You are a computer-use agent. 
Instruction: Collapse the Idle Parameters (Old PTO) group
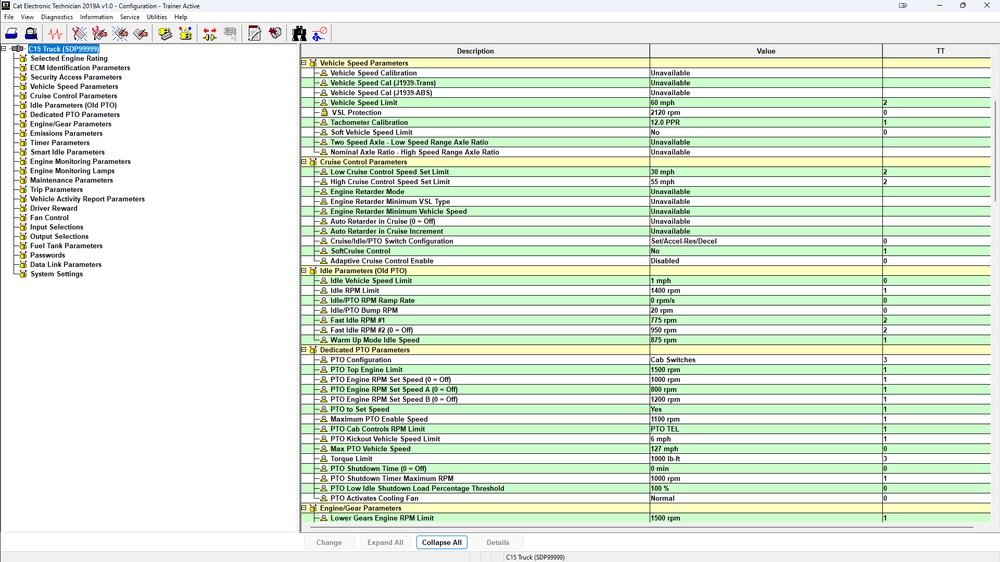point(304,270)
